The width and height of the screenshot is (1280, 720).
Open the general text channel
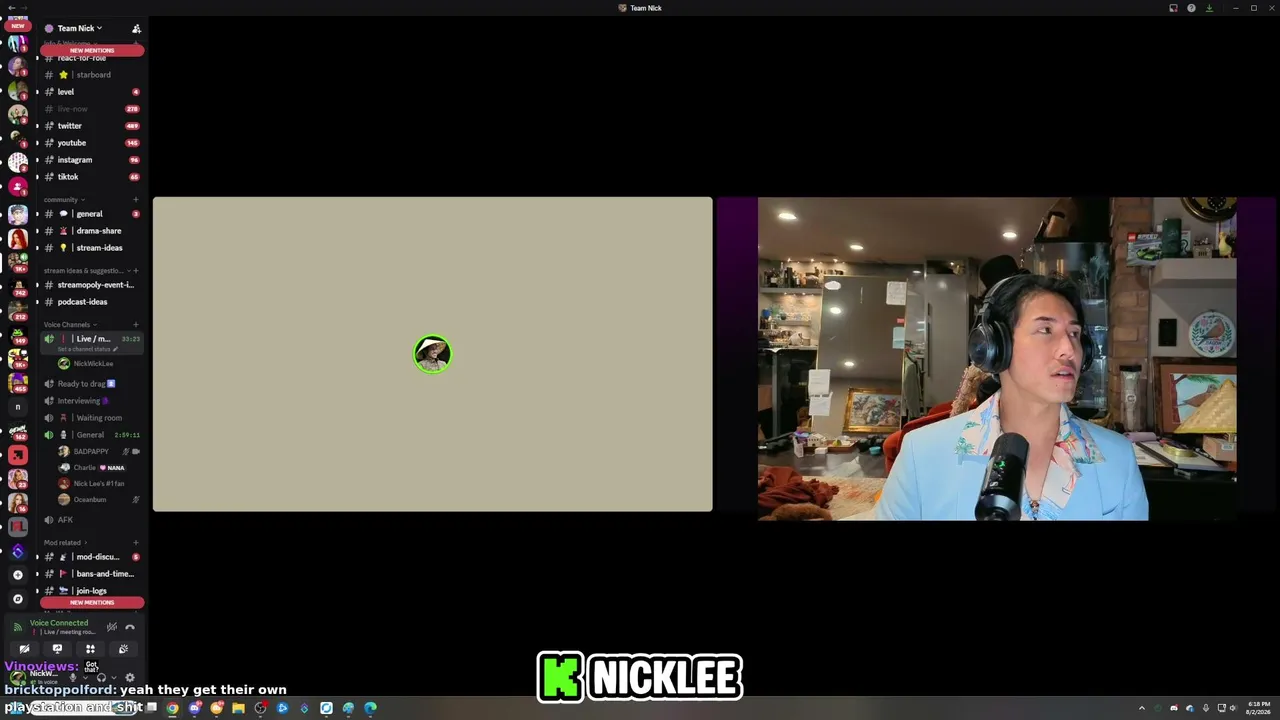(x=92, y=214)
